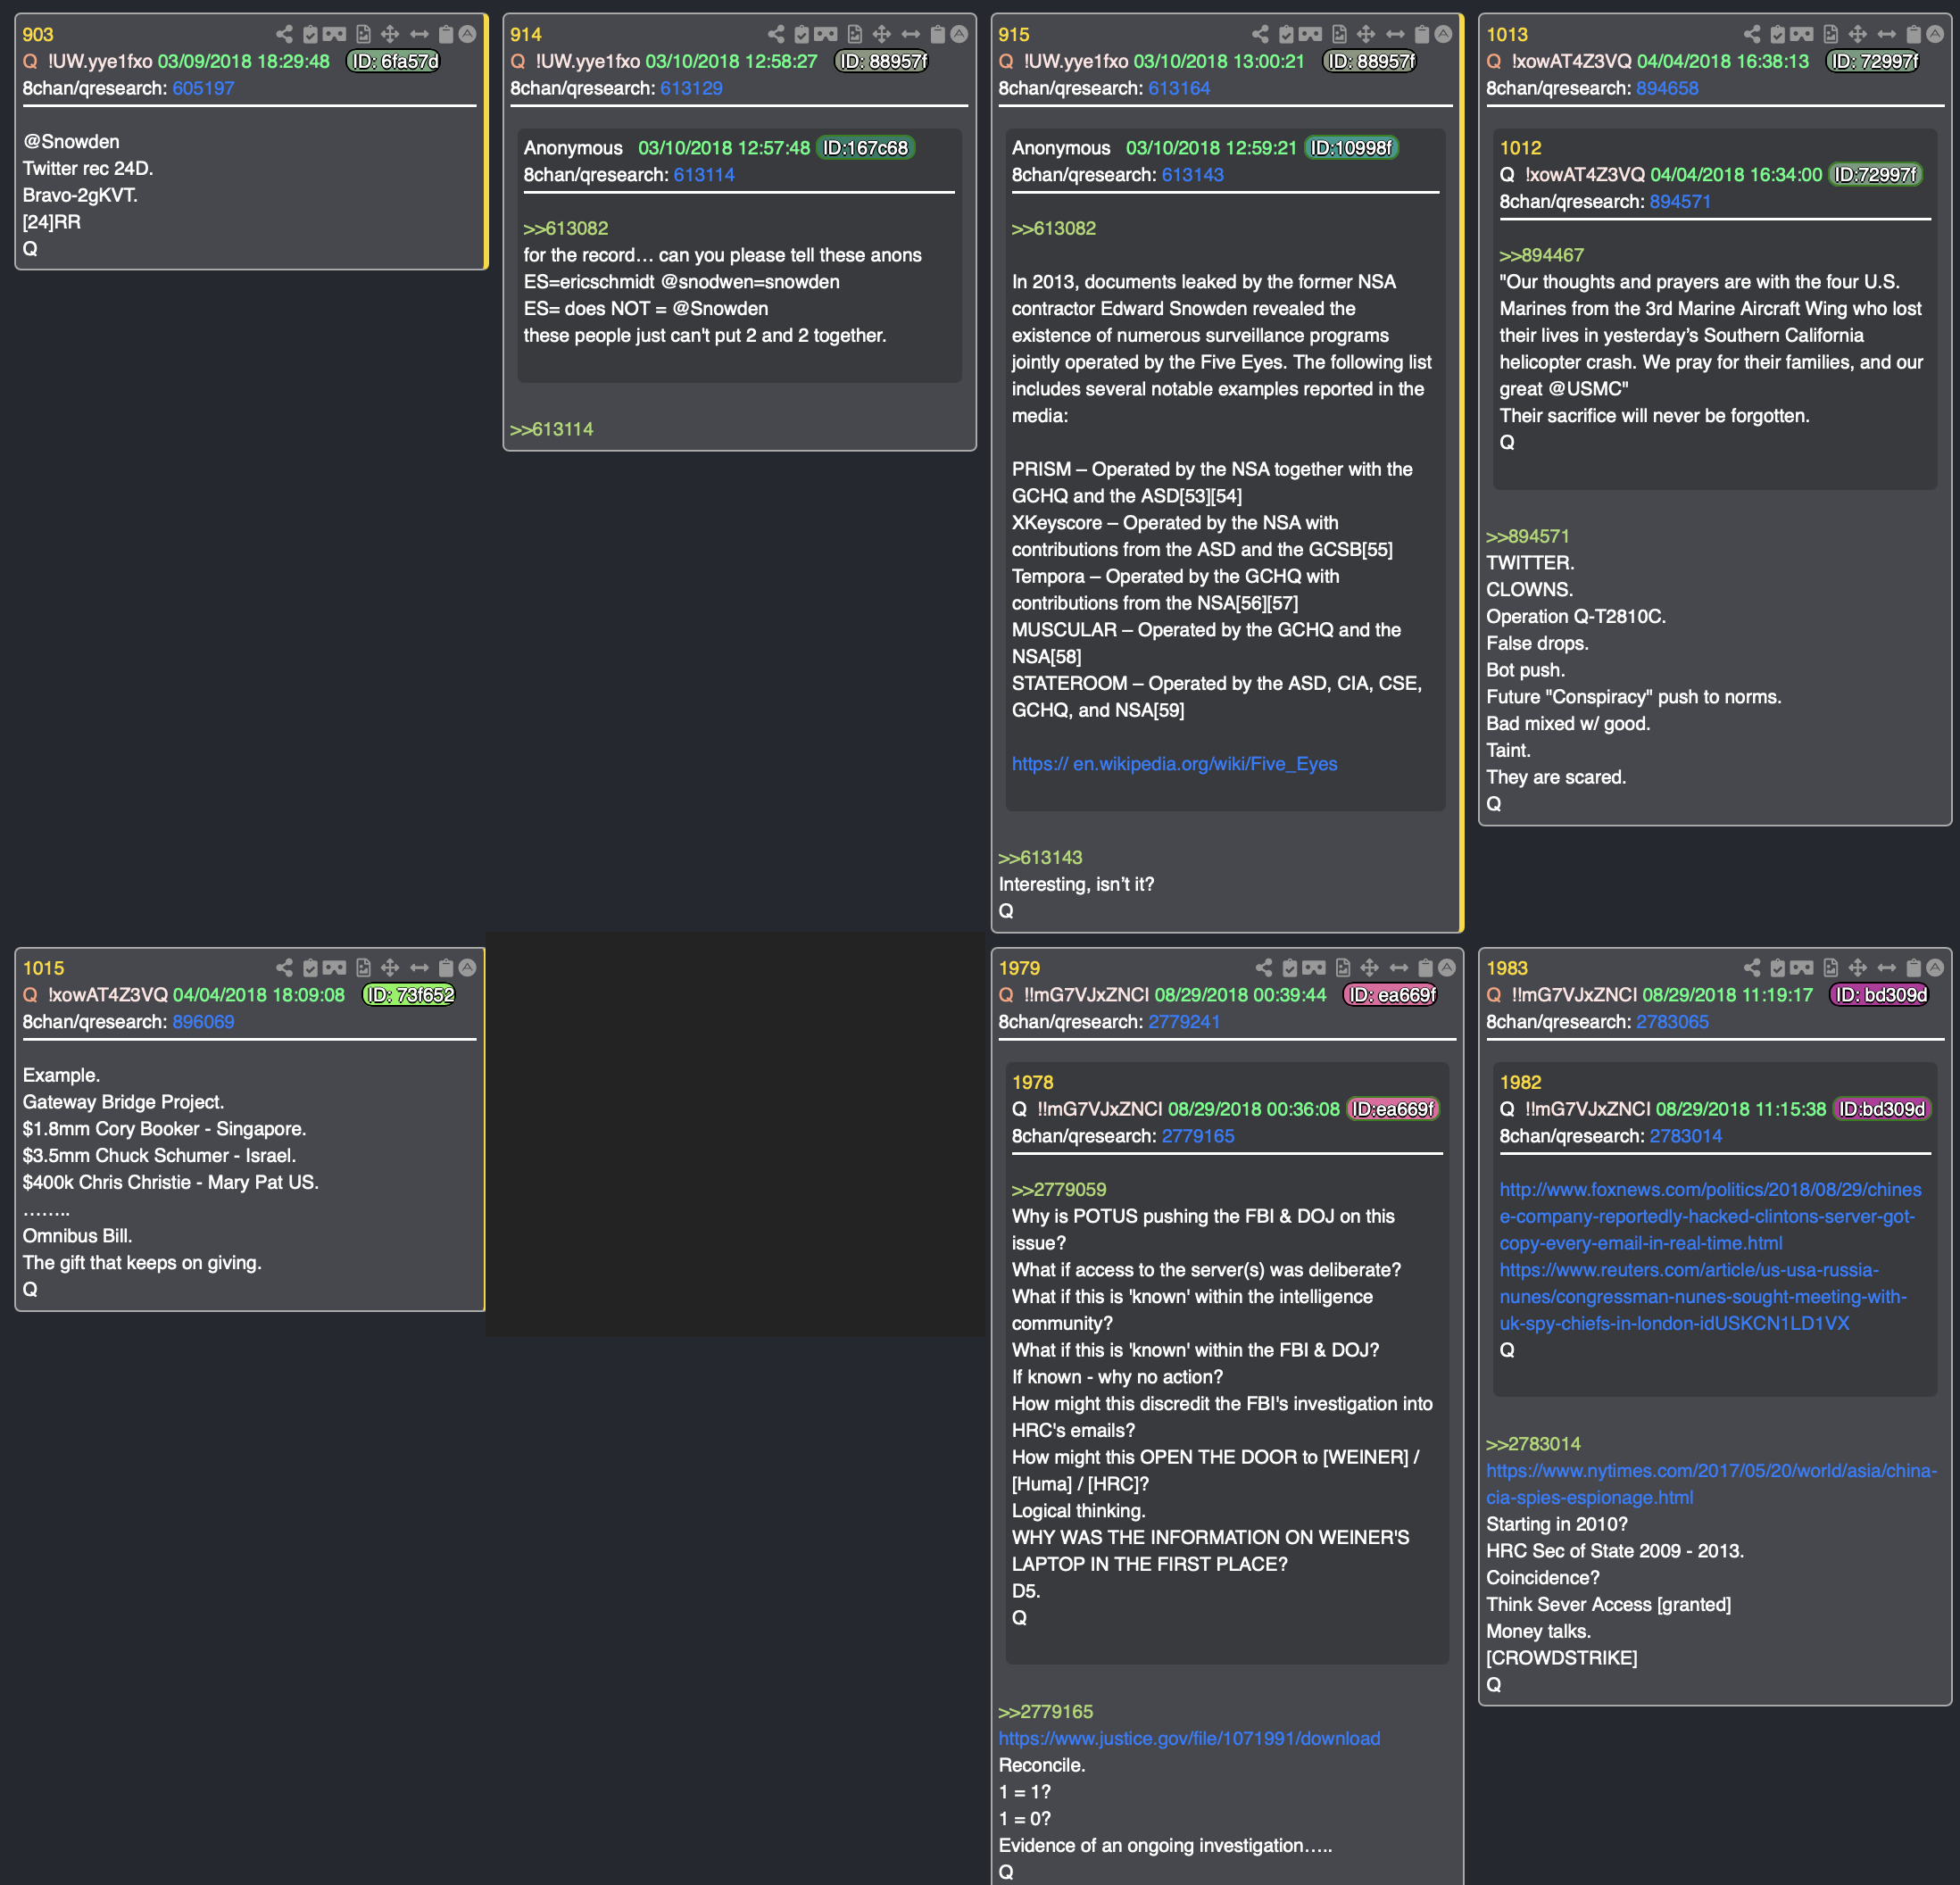This screenshot has height=1885, width=1960.
Task: Click the four-way move arrows icon on post 903
Action: pyautogui.click(x=390, y=35)
